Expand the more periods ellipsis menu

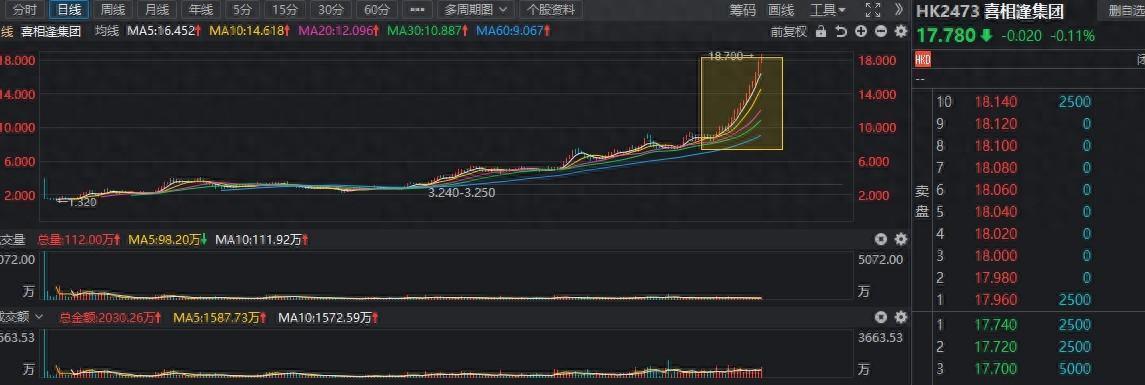coord(417,10)
